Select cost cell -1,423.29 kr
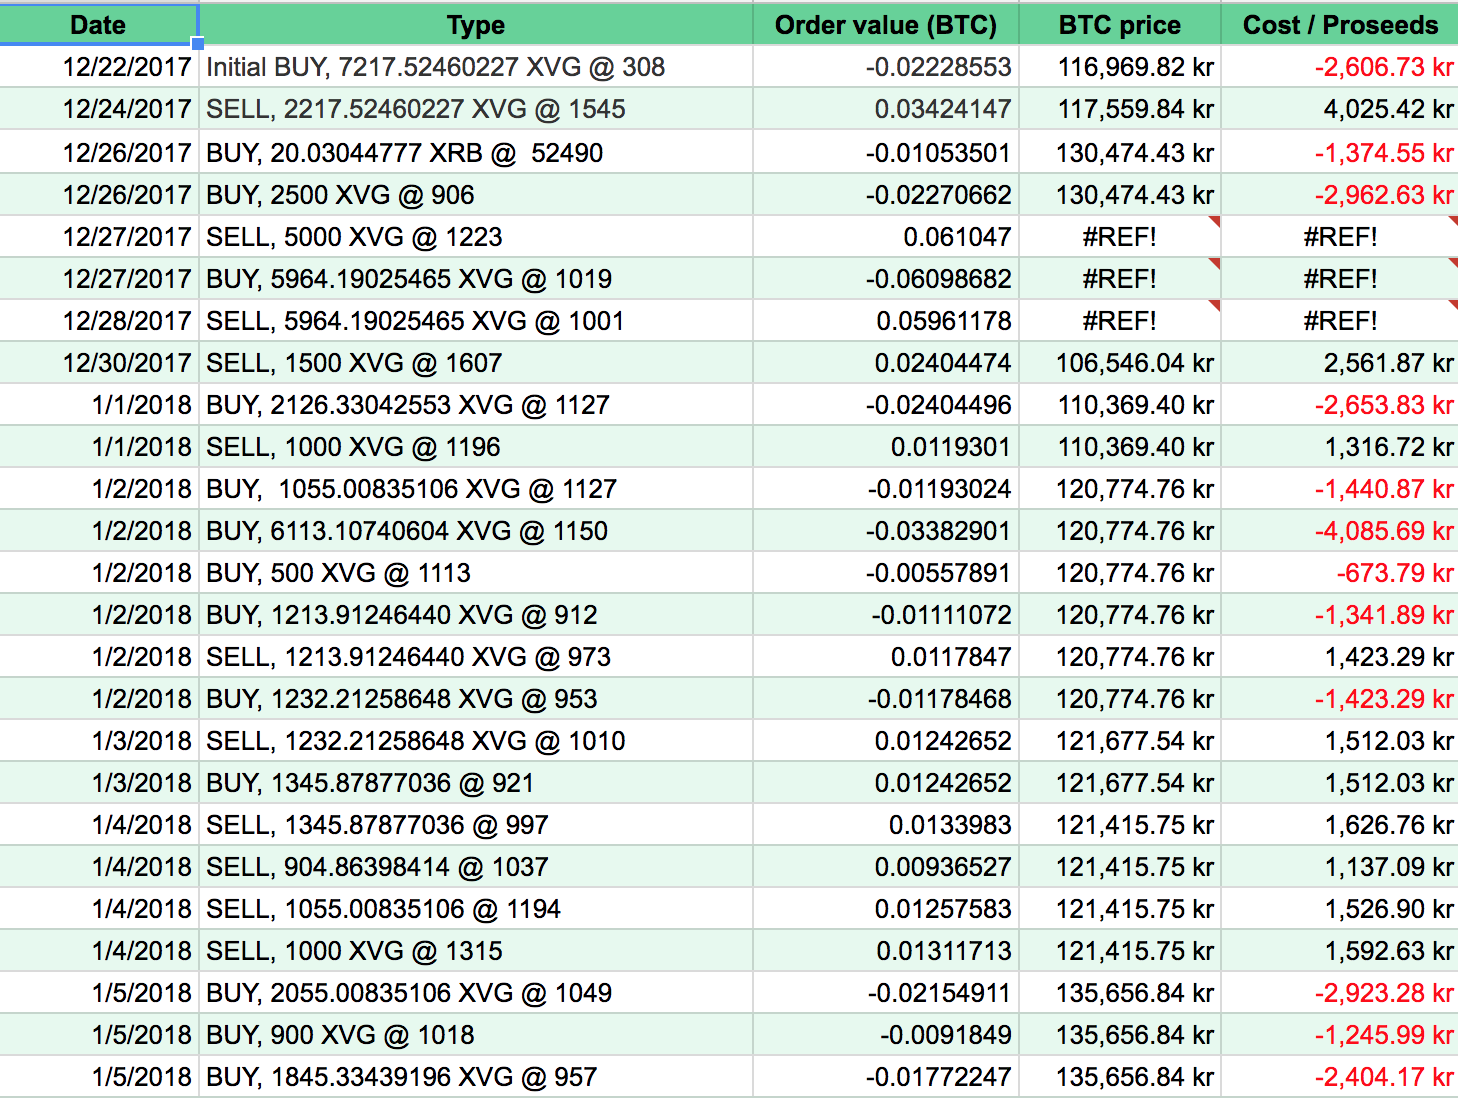The height and width of the screenshot is (1098, 1458). click(x=1340, y=699)
